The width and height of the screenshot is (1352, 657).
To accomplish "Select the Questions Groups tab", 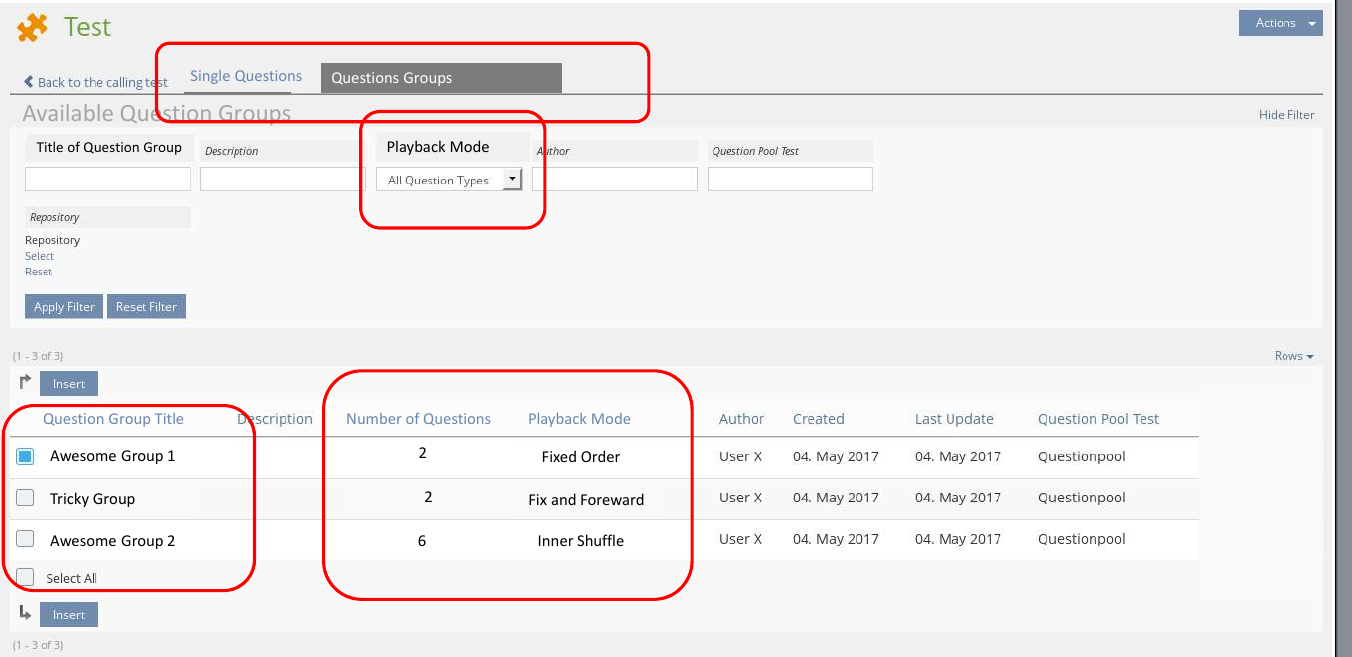I will click(440, 78).
